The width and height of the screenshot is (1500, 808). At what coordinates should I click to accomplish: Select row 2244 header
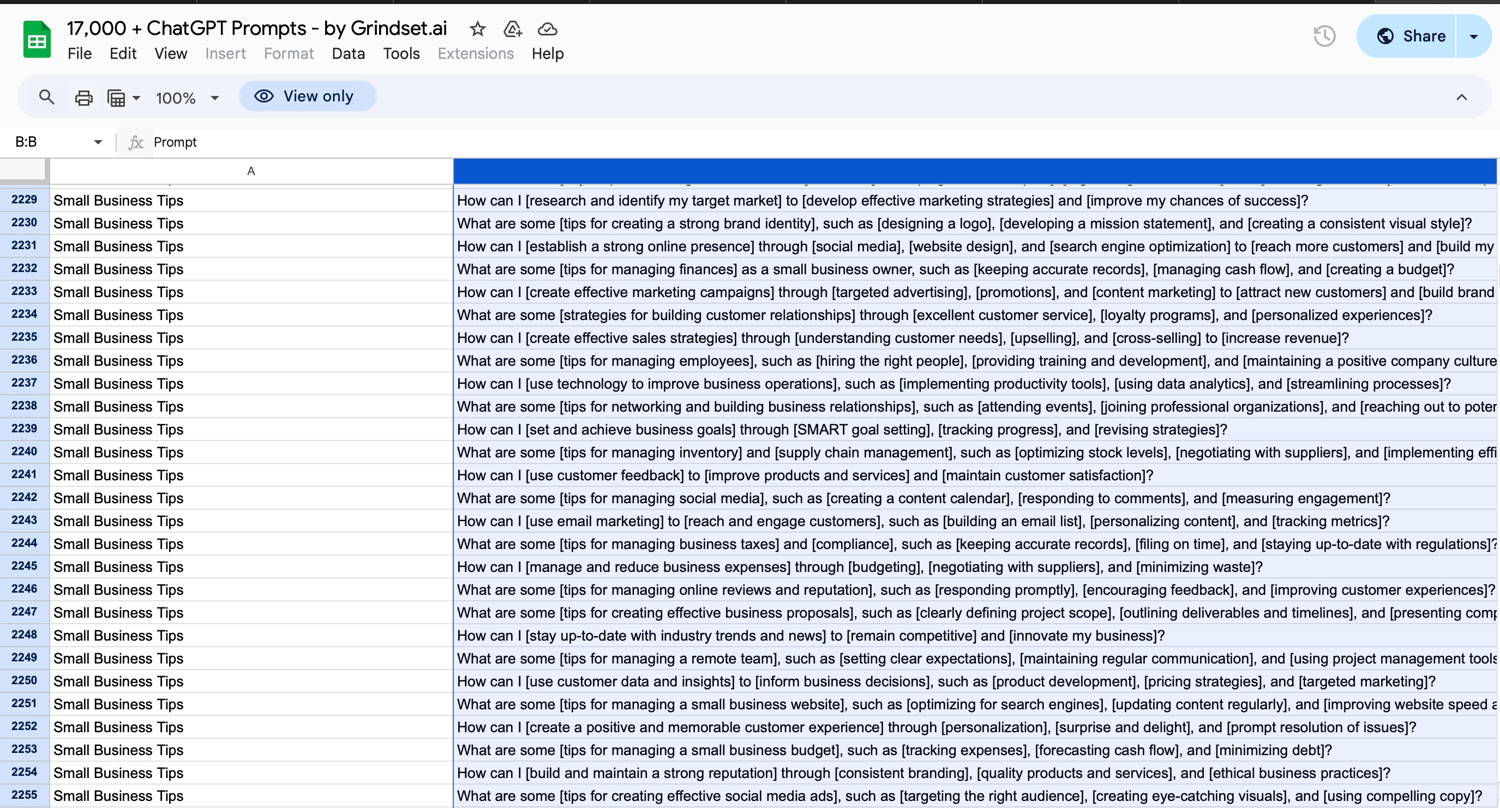point(24,544)
